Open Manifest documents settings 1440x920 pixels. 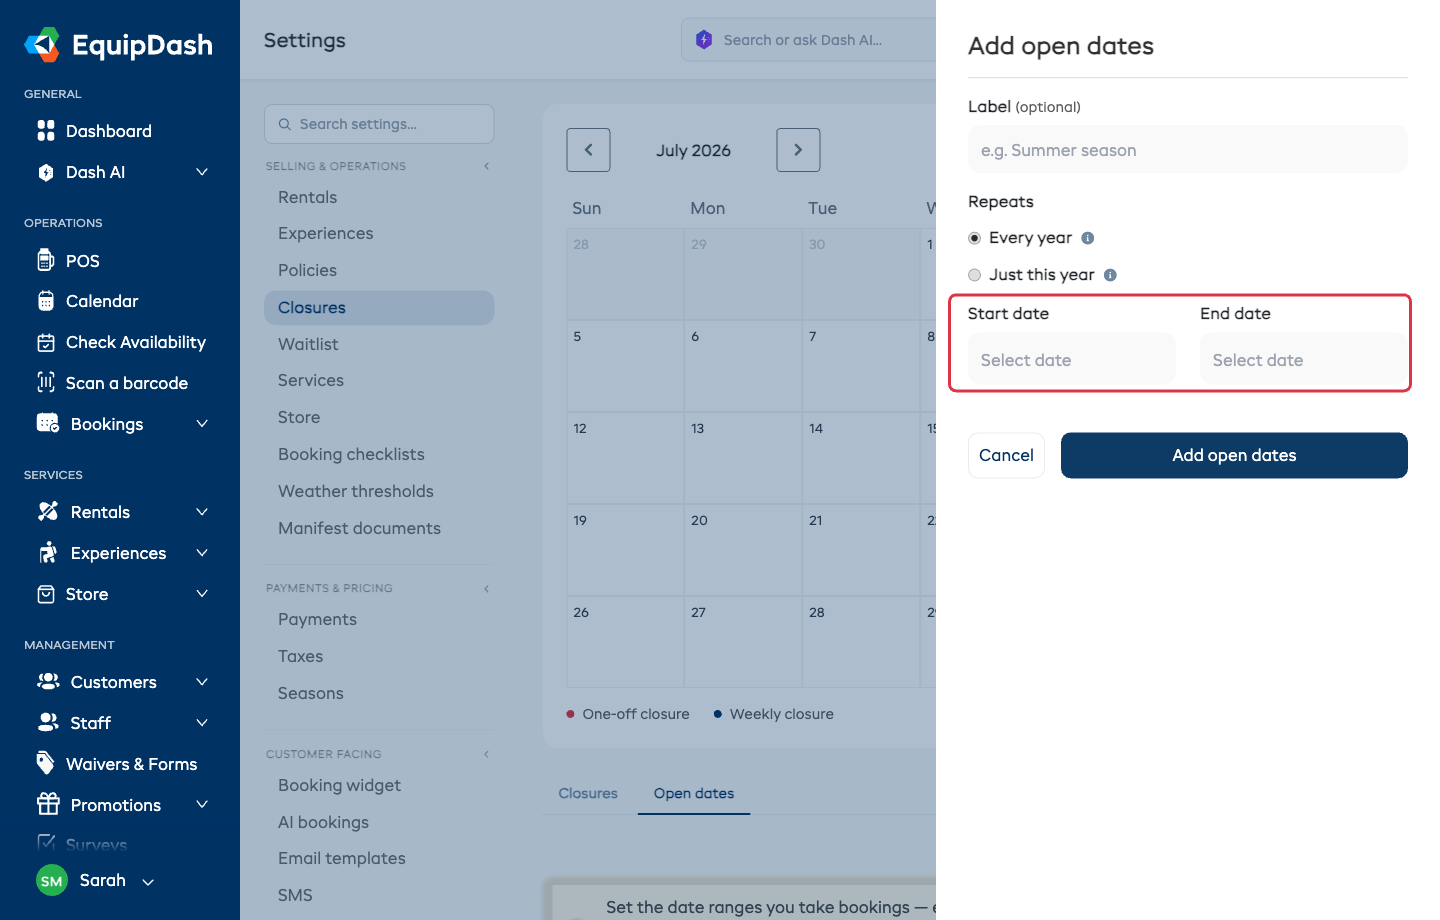(x=359, y=528)
